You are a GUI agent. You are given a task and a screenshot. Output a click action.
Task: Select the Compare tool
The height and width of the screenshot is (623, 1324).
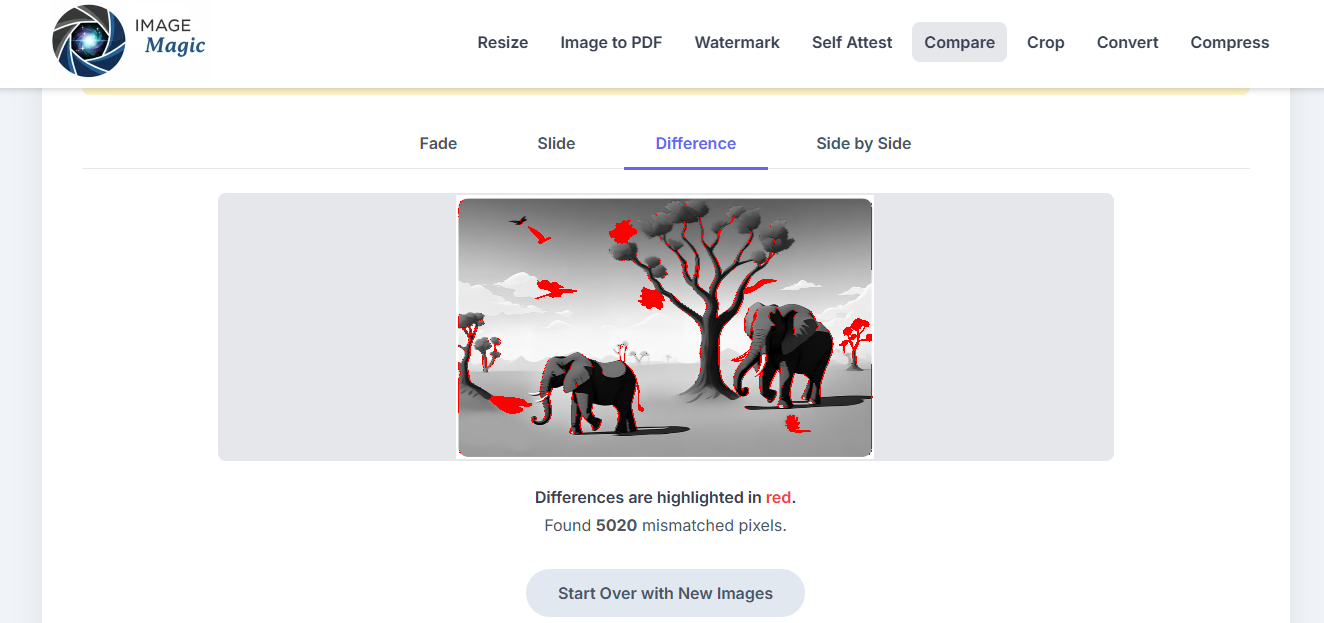pos(959,42)
